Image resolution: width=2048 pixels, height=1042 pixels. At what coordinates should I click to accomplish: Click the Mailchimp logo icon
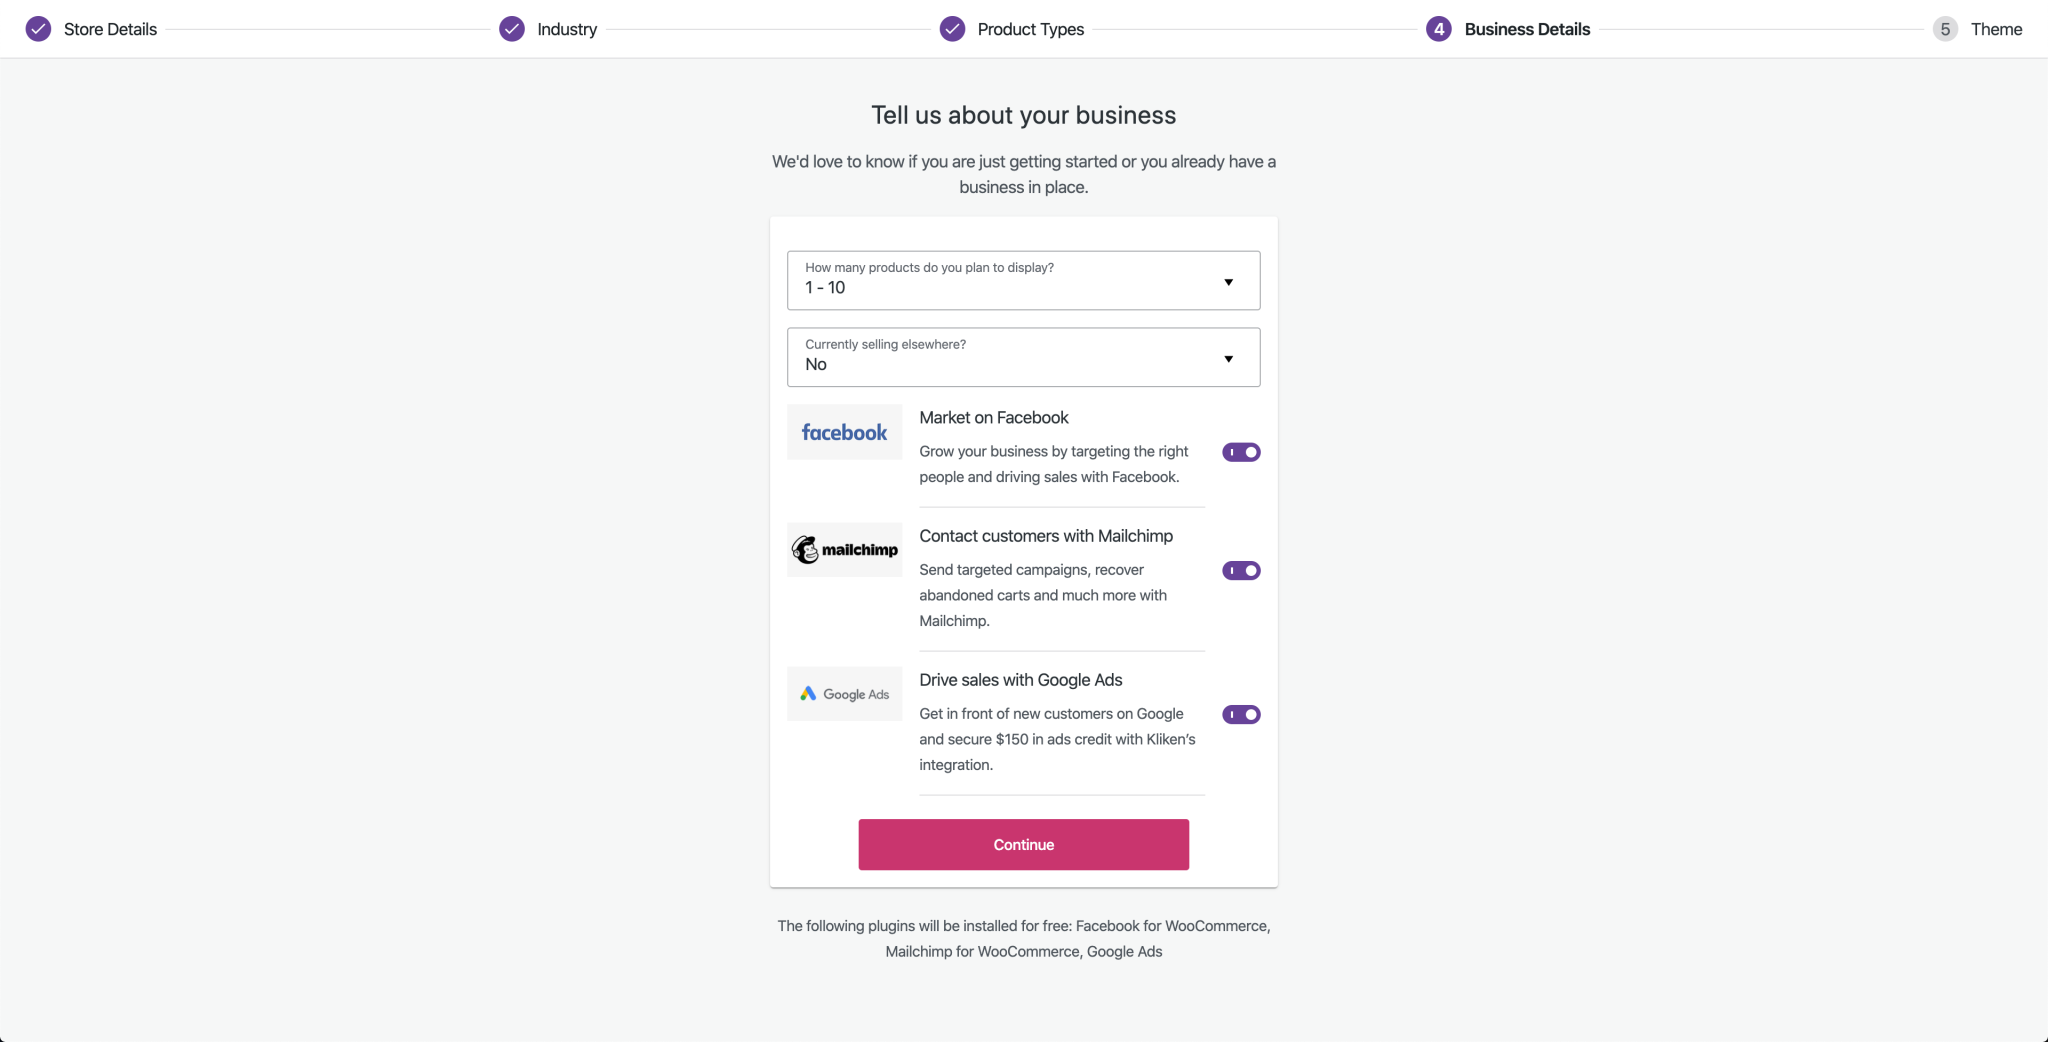tap(844, 550)
